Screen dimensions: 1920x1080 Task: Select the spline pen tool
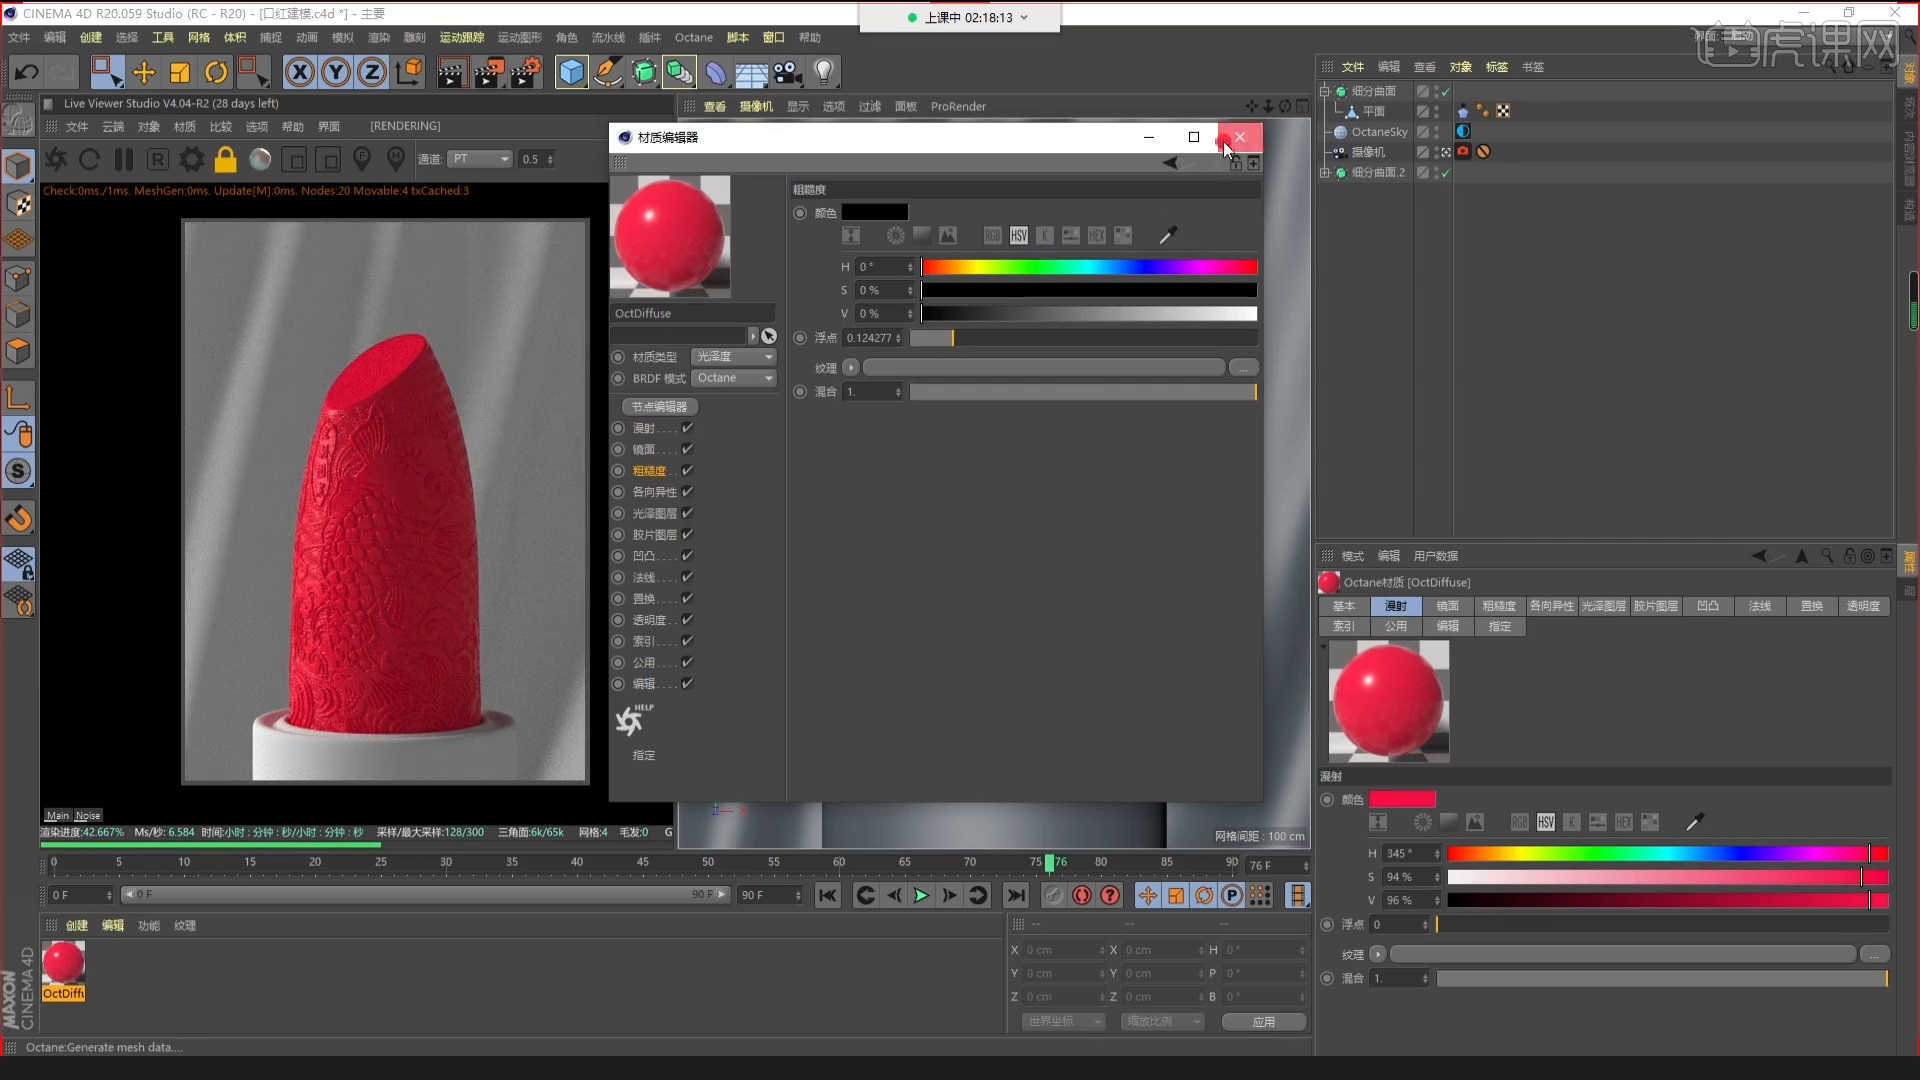(607, 72)
